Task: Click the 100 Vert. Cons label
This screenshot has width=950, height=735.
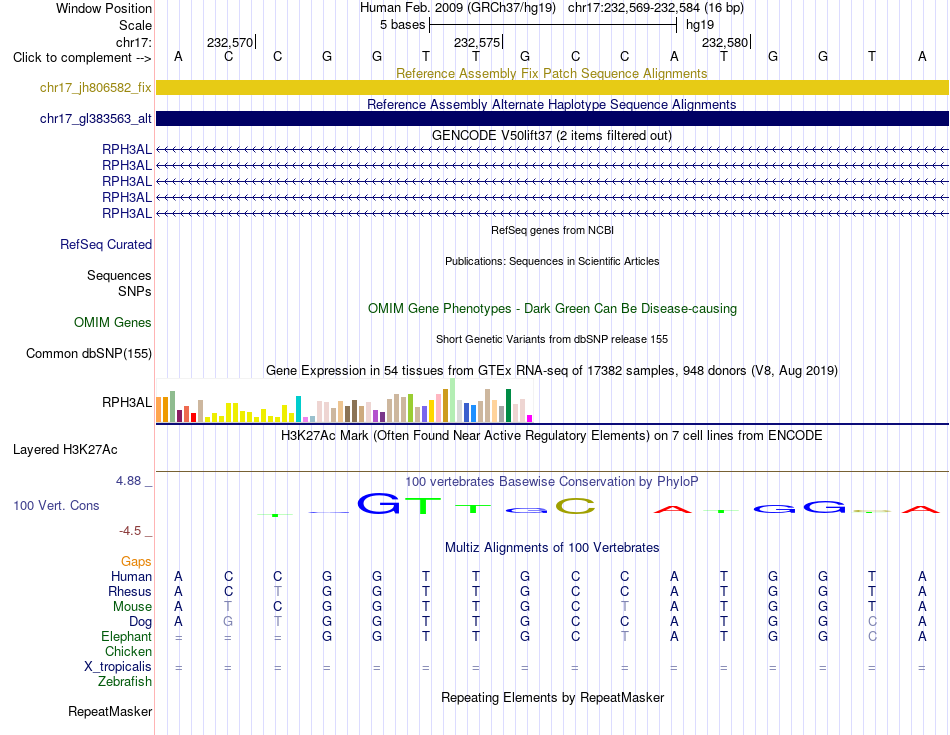Action: [x=56, y=505]
